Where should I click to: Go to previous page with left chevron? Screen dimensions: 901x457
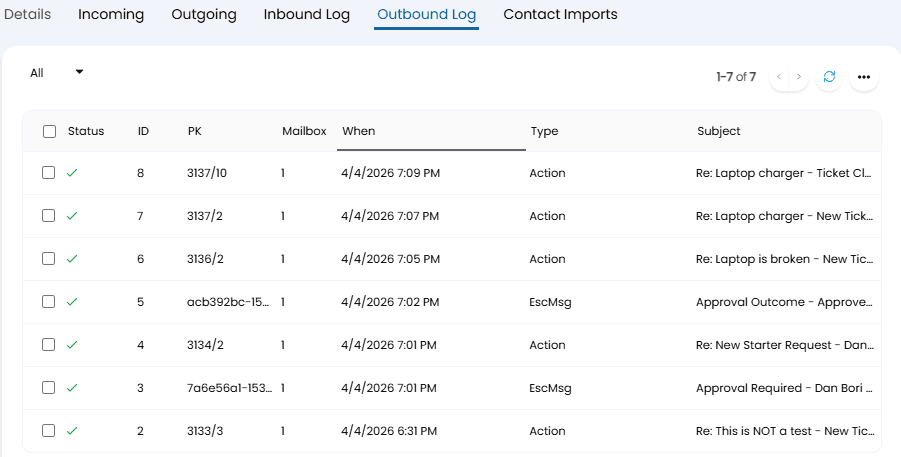[779, 77]
